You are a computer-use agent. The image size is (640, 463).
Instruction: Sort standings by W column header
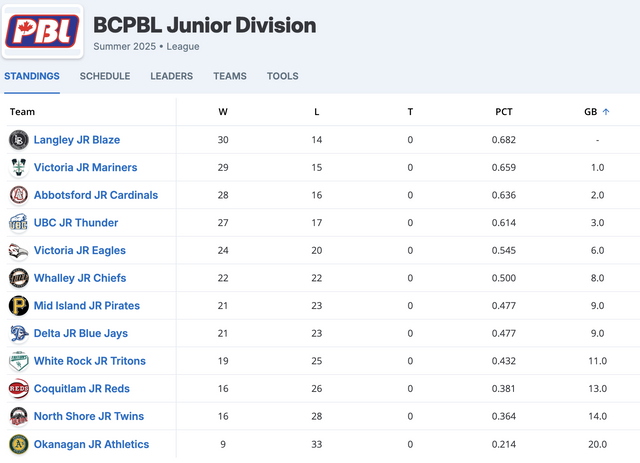tap(223, 112)
